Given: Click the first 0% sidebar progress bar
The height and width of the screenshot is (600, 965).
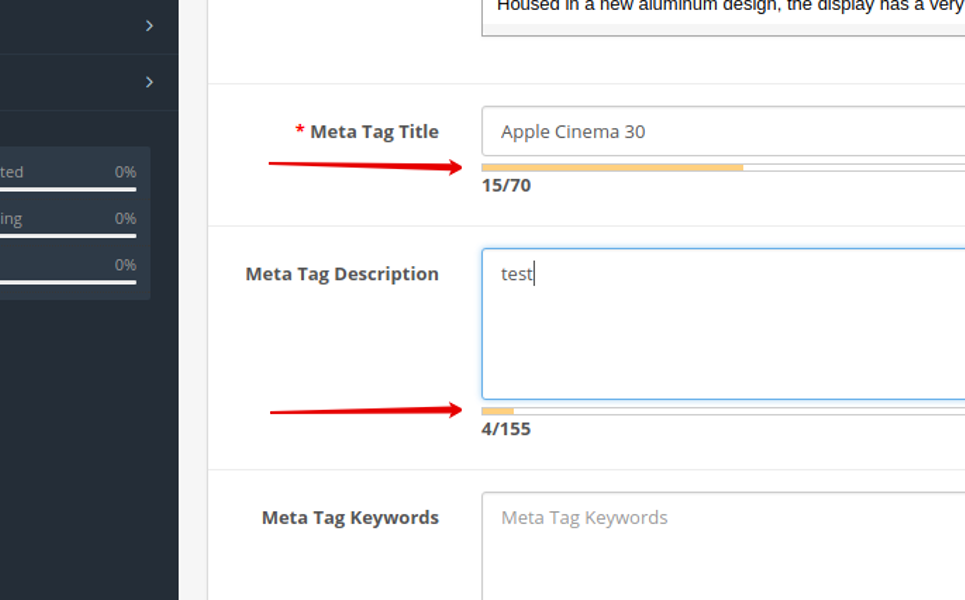Looking at the screenshot, I should pyautogui.click(x=68, y=189).
